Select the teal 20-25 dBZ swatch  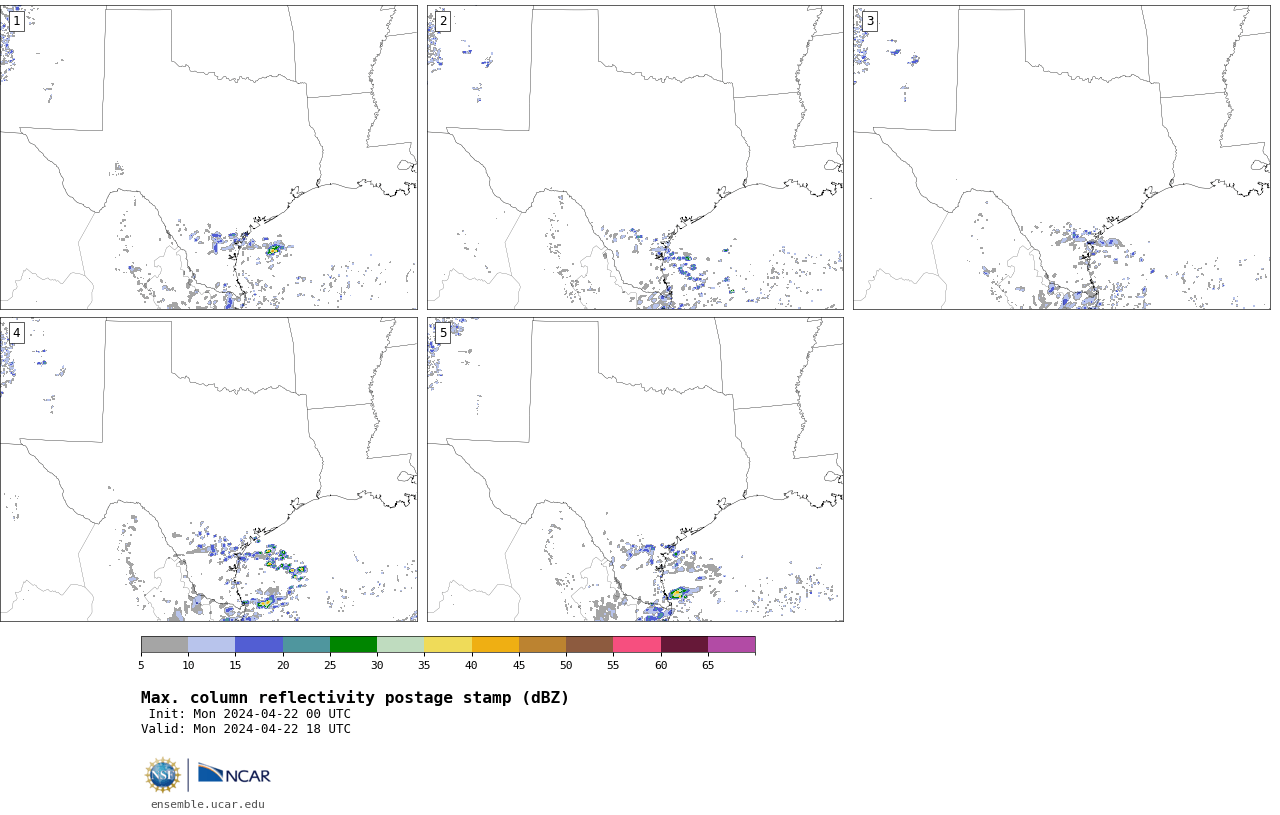point(306,644)
